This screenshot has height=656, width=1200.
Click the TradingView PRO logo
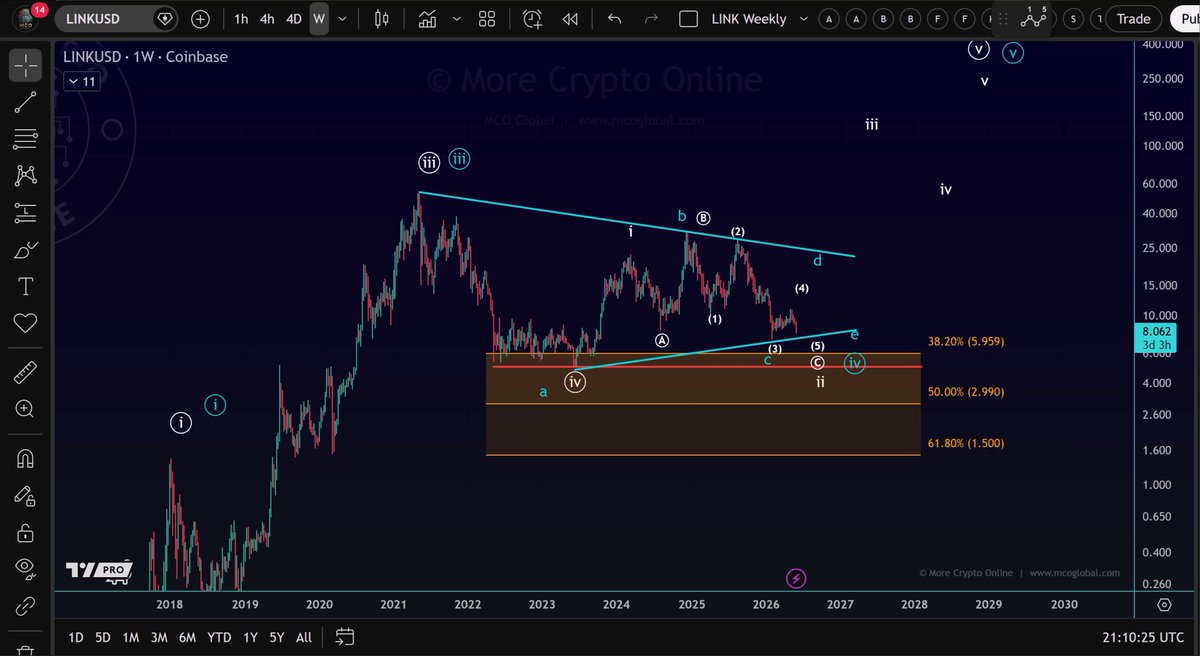[99, 570]
